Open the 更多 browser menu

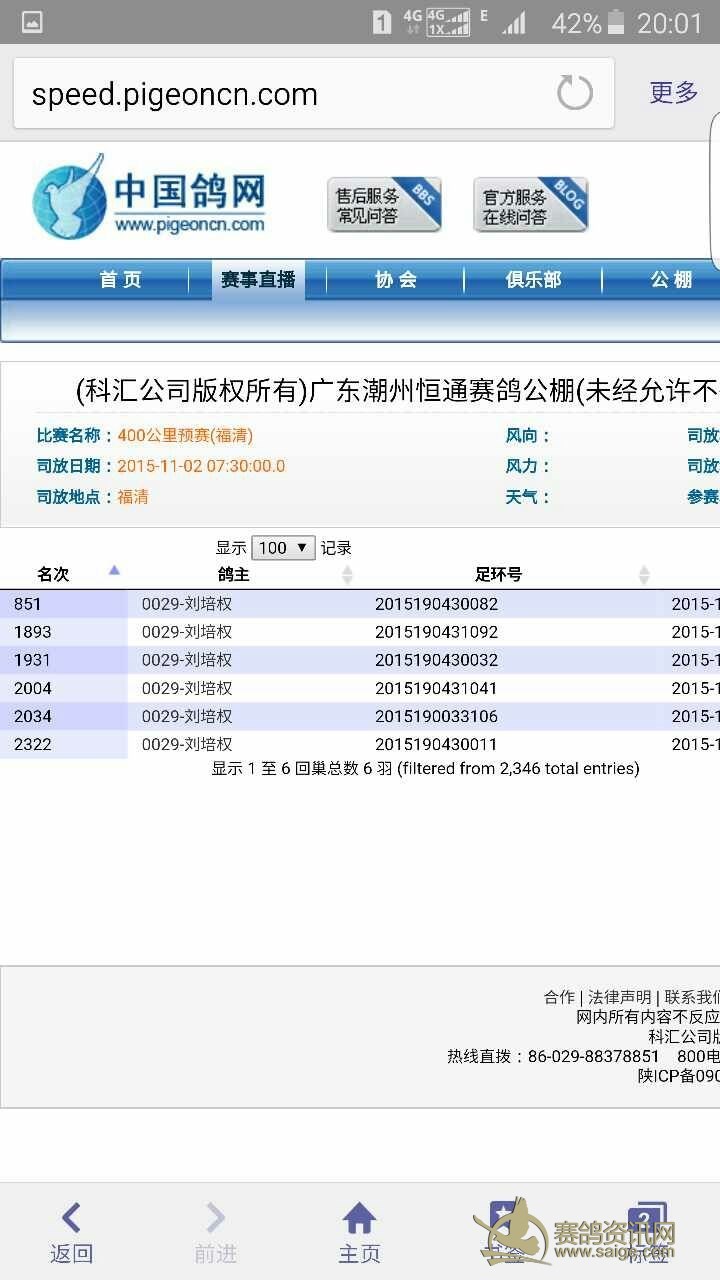click(x=673, y=93)
